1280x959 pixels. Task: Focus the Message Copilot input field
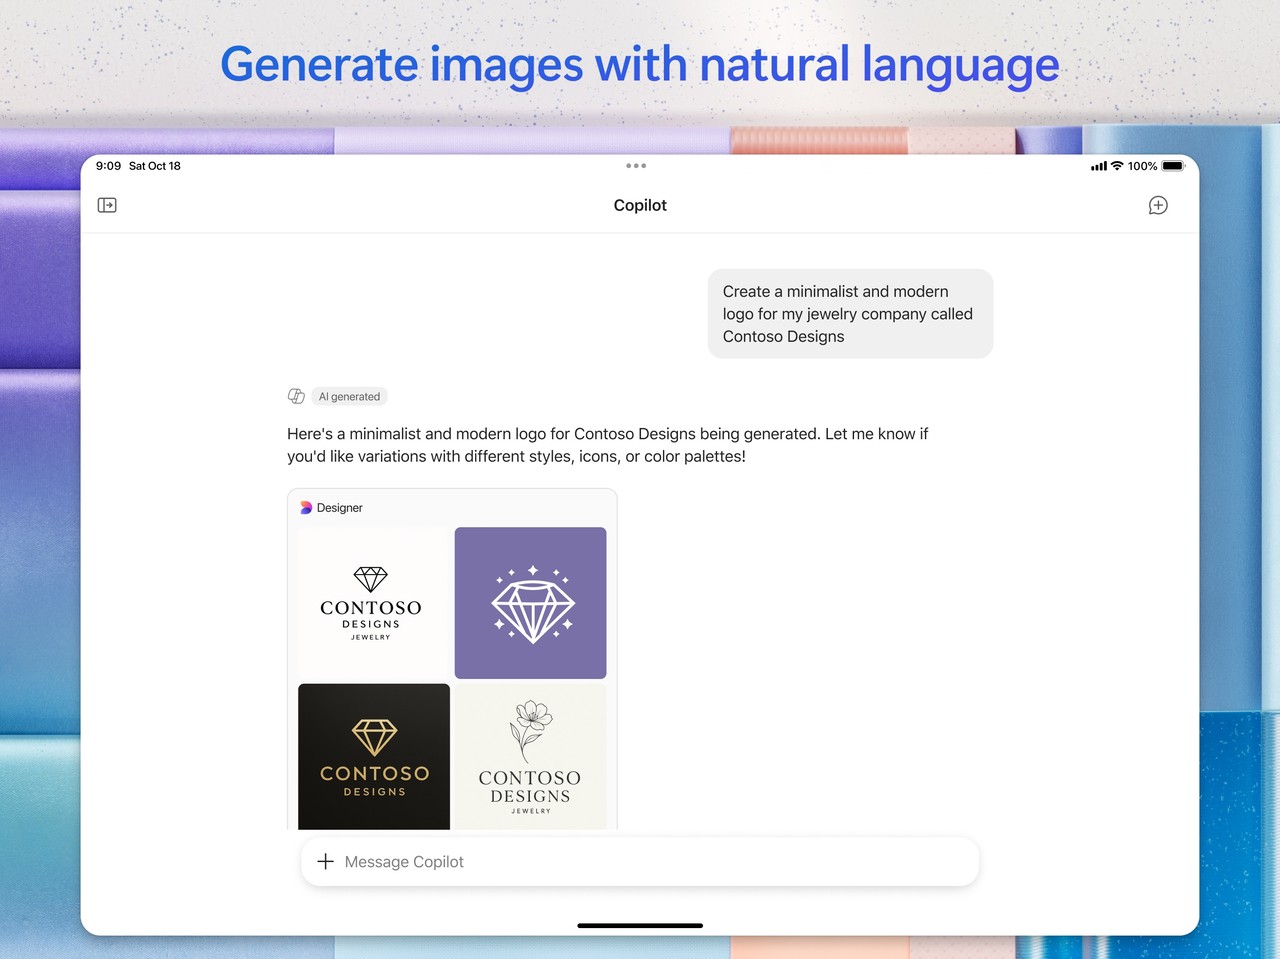(x=640, y=861)
